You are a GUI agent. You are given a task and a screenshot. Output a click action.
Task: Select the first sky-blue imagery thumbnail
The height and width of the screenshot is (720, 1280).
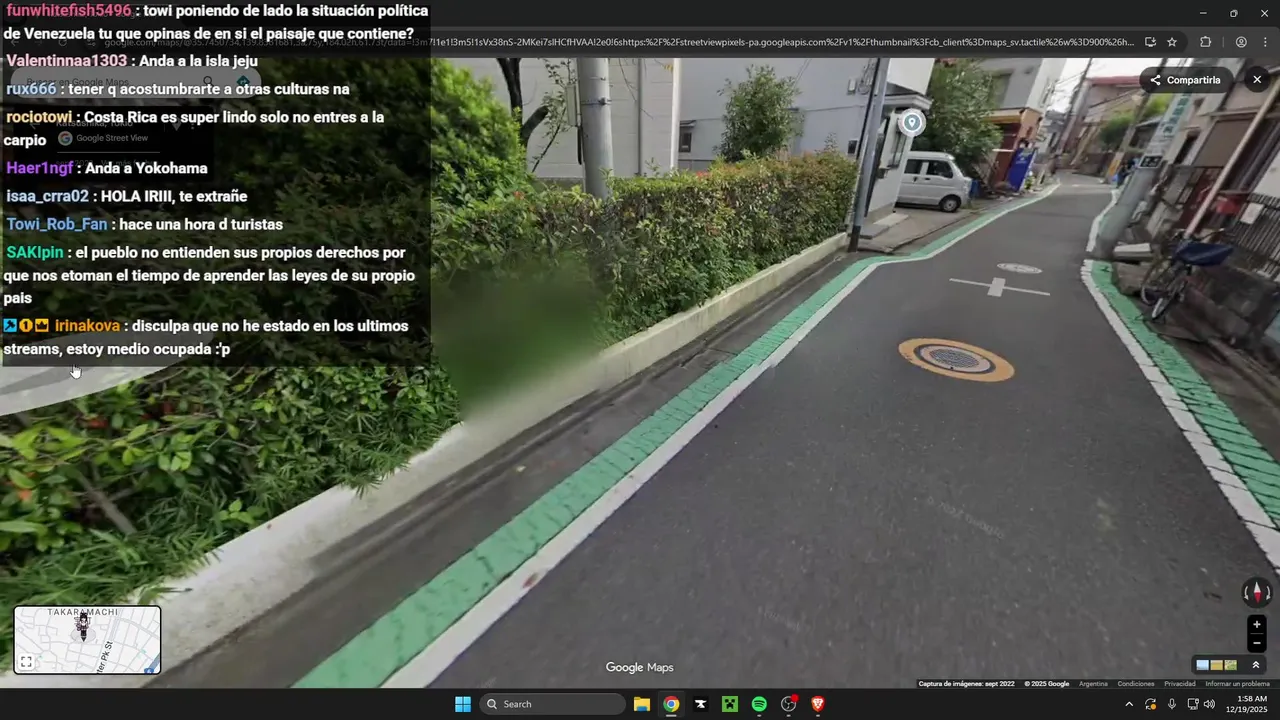(1203, 665)
